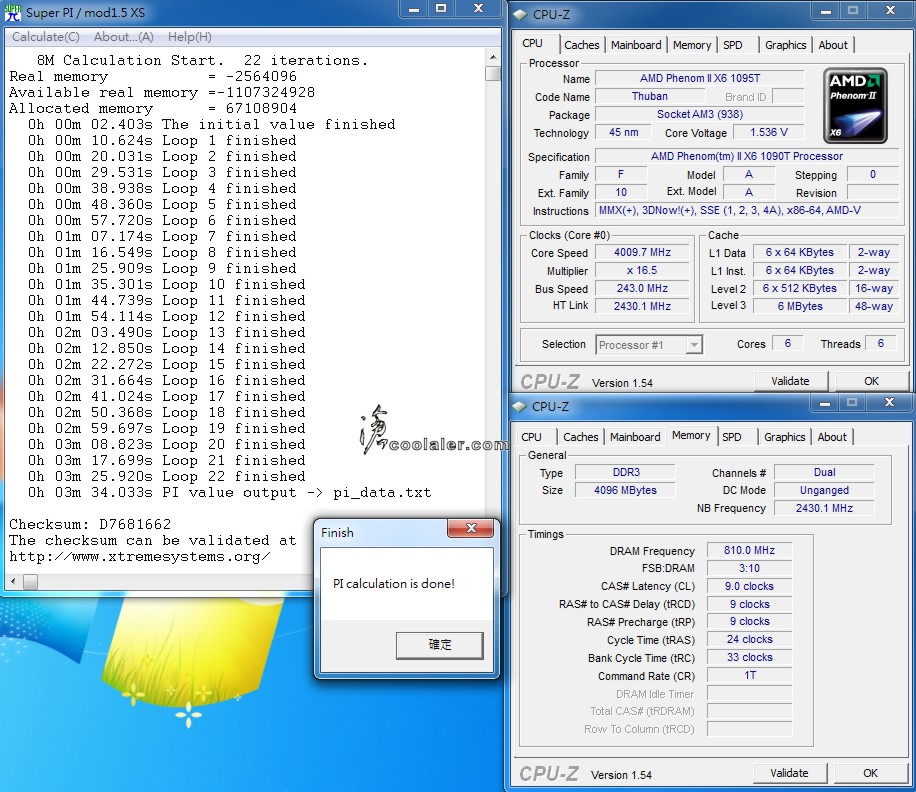Click the Super PI title bar app icon

pos(12,12)
